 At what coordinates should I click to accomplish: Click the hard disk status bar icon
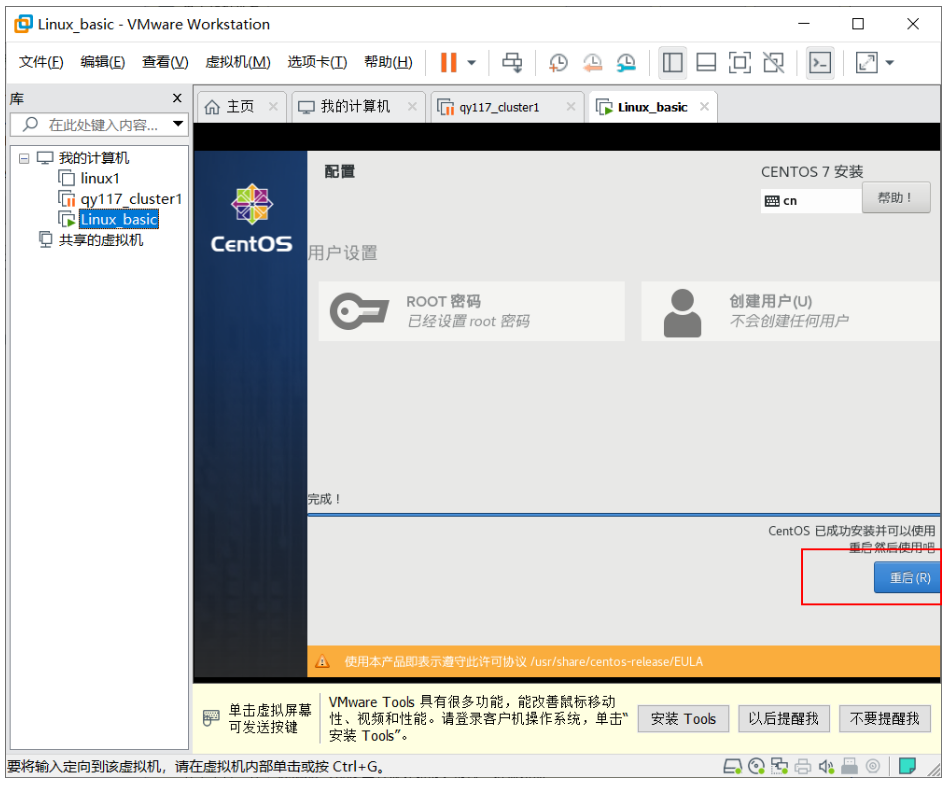click(732, 767)
